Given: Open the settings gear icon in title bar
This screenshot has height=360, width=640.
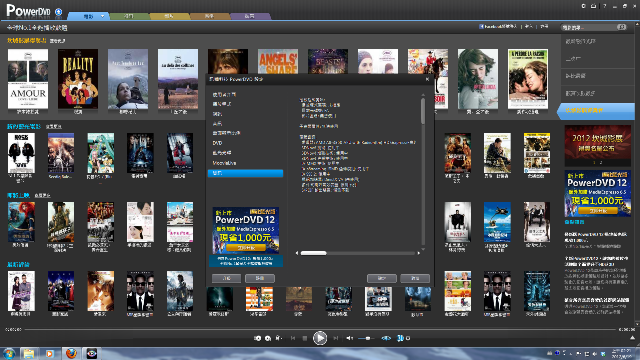Looking at the screenshot, I should pyautogui.click(x=583, y=6).
